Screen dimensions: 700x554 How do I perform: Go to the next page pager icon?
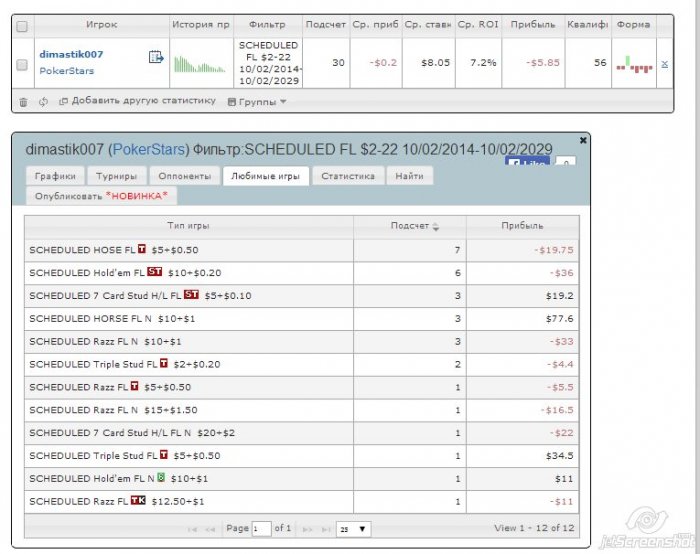point(307,529)
